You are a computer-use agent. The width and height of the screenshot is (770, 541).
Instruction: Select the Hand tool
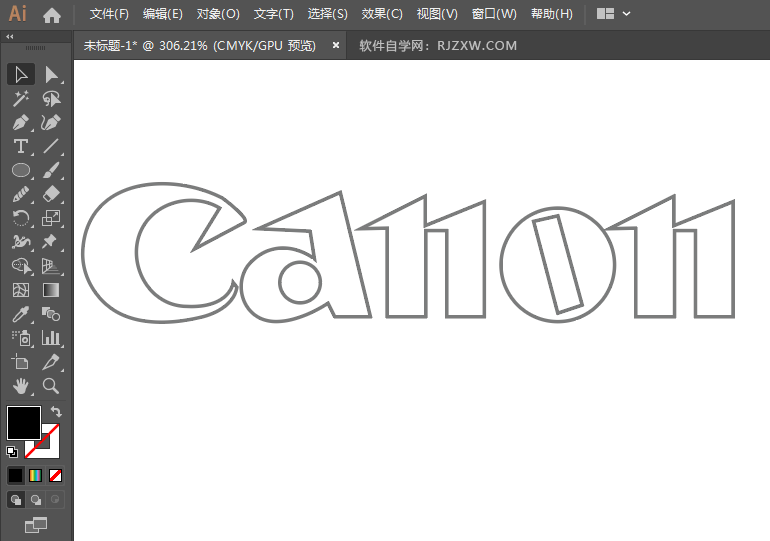click(x=20, y=385)
